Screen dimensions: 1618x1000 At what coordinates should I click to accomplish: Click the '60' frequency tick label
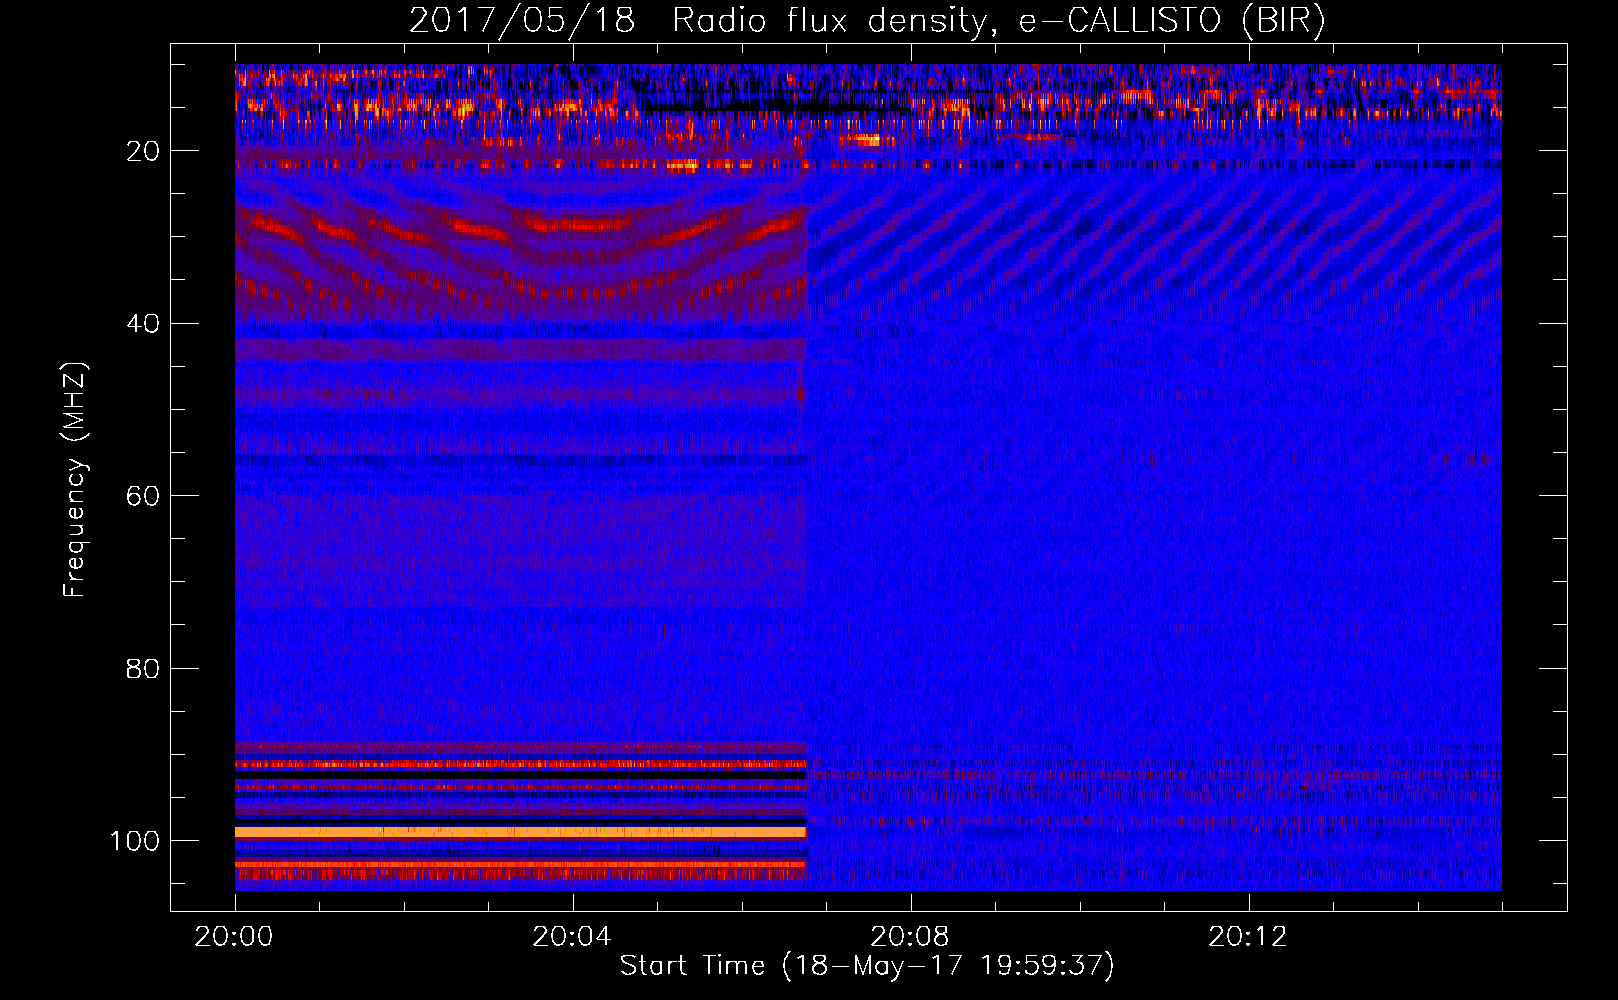[x=143, y=496]
